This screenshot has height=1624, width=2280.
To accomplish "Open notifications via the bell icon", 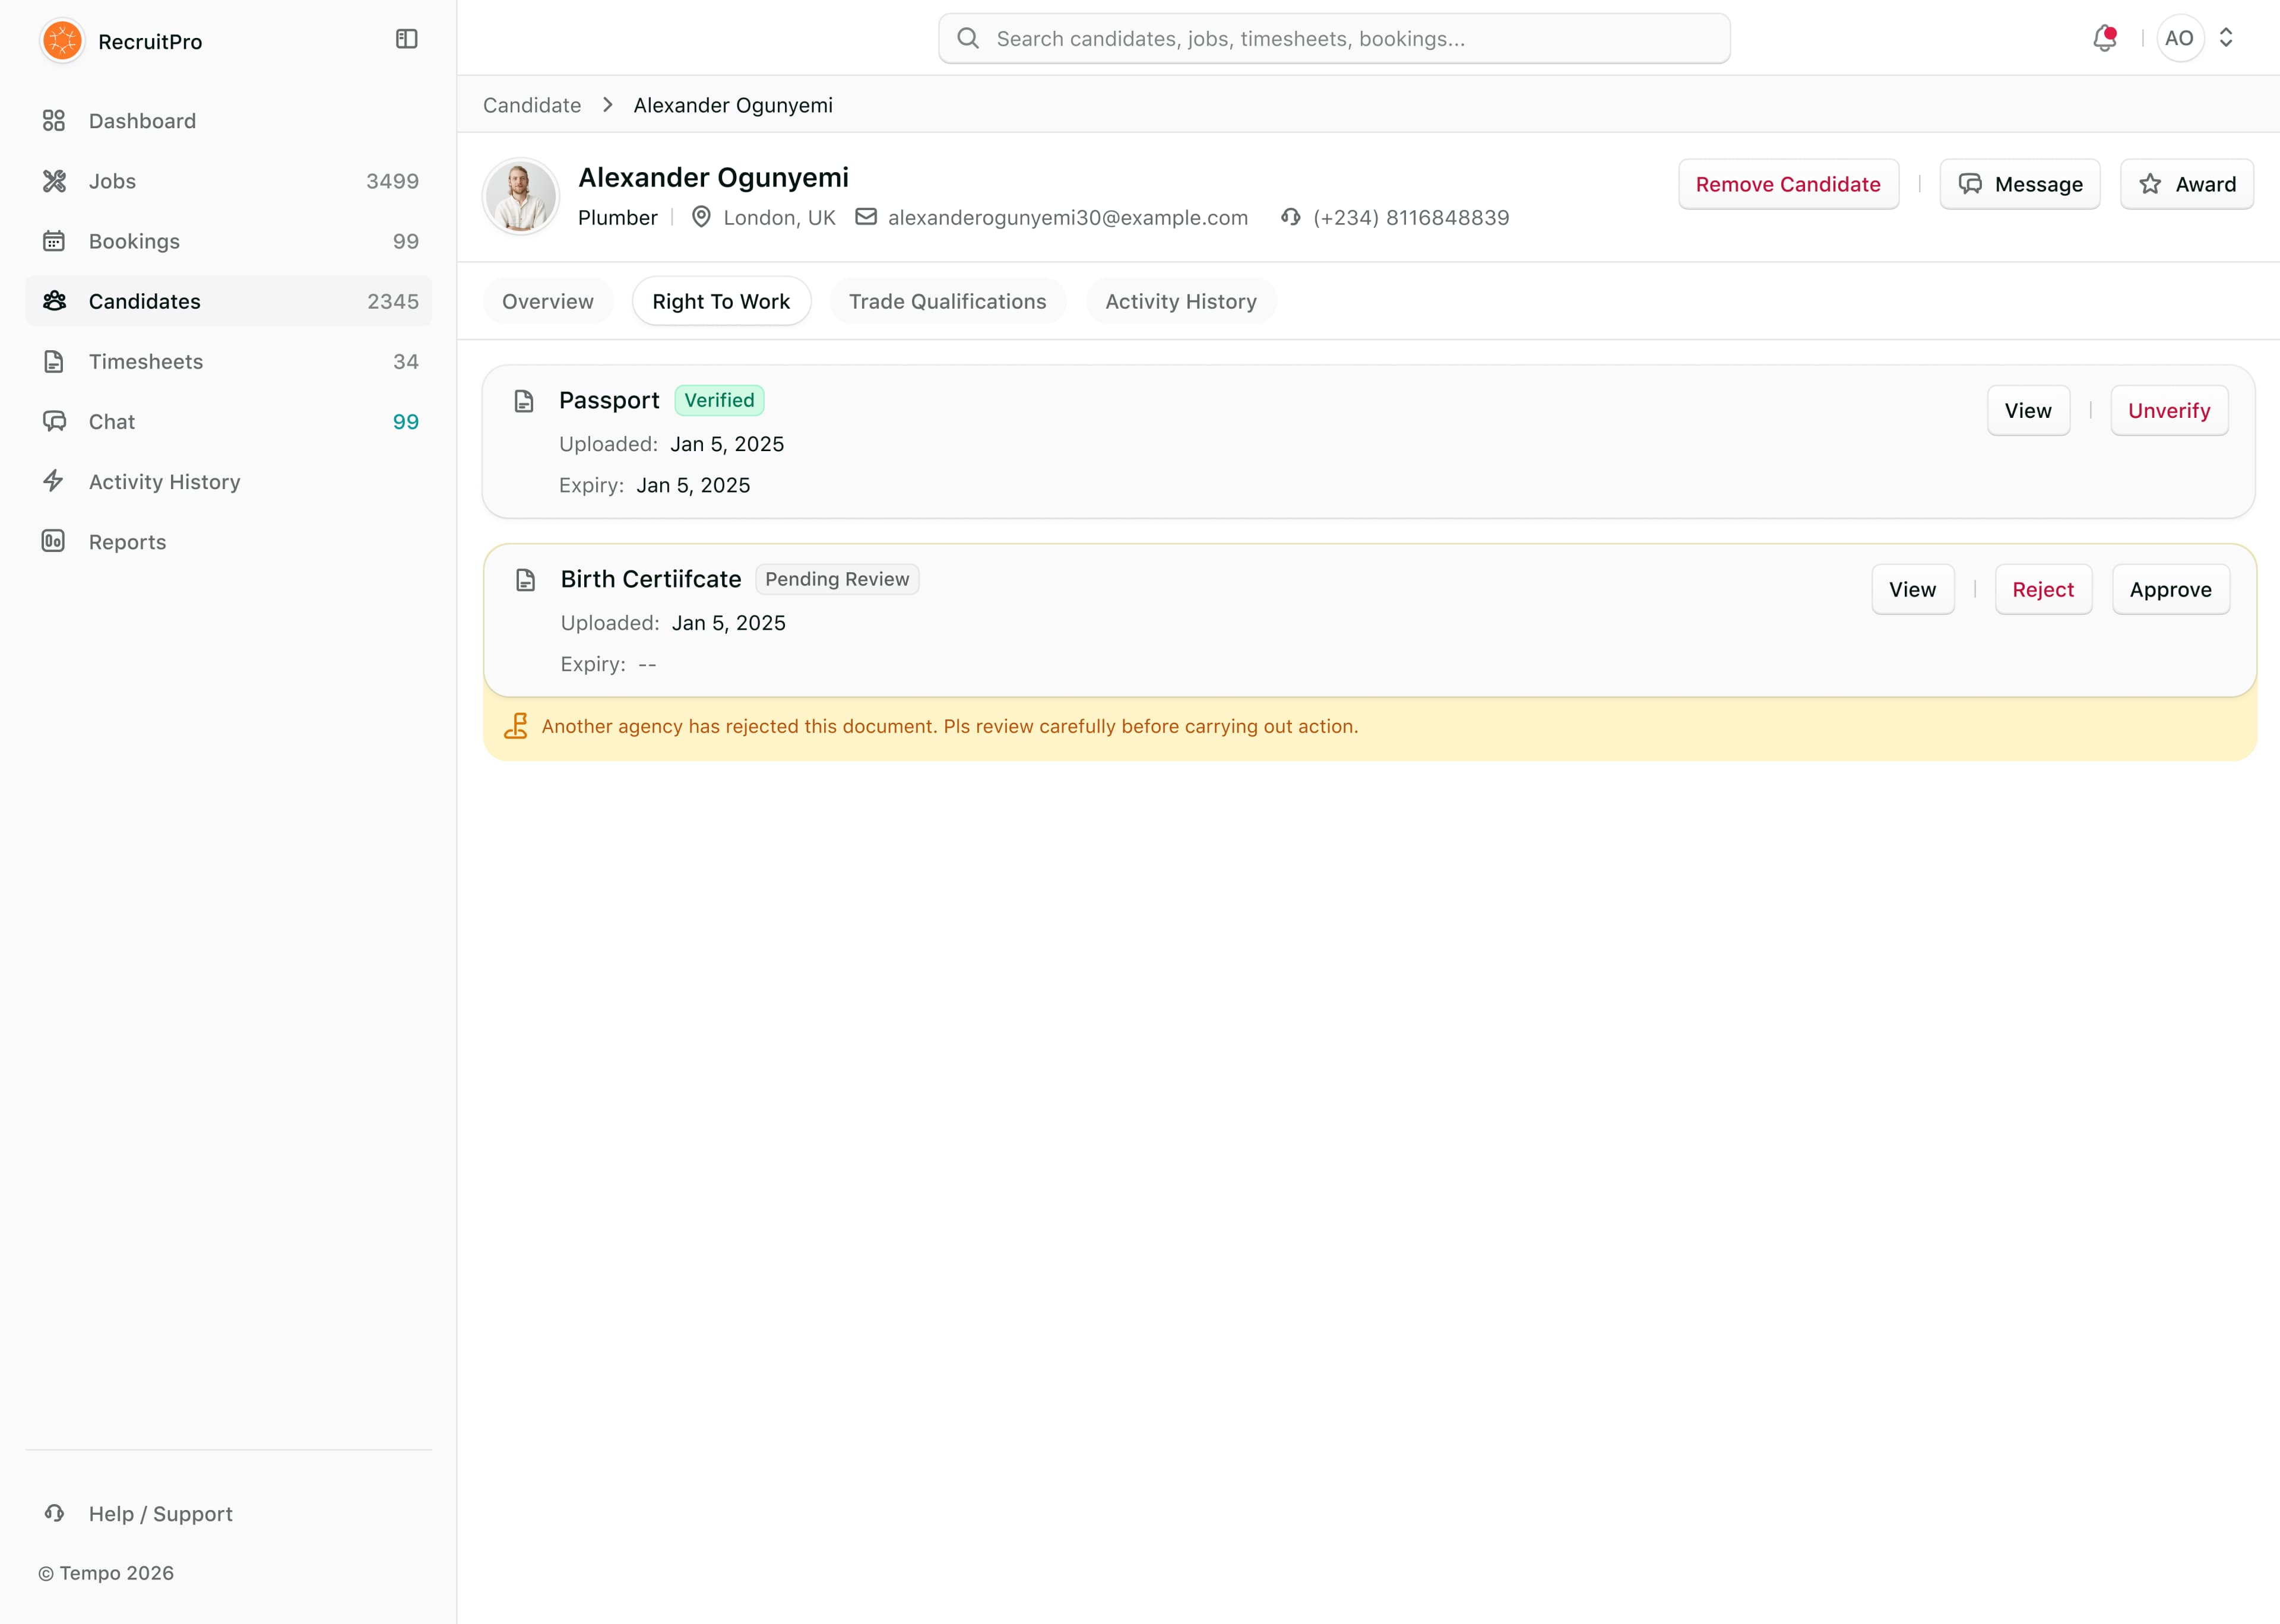I will click(2104, 38).
